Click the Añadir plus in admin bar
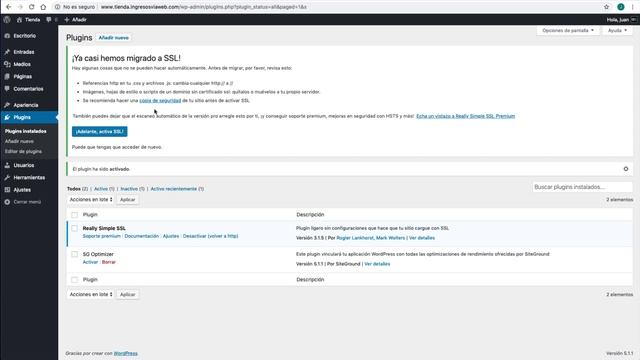The image size is (640, 360). (x=76, y=20)
